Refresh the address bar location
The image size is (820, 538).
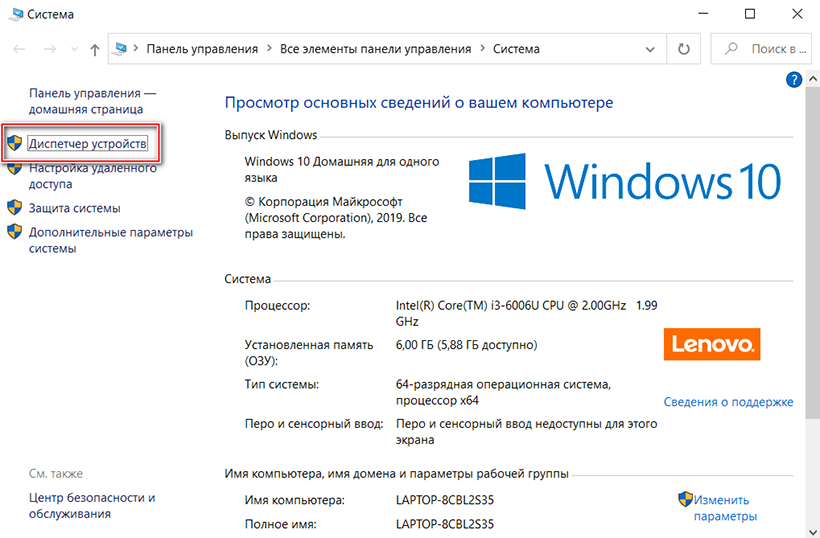(684, 49)
